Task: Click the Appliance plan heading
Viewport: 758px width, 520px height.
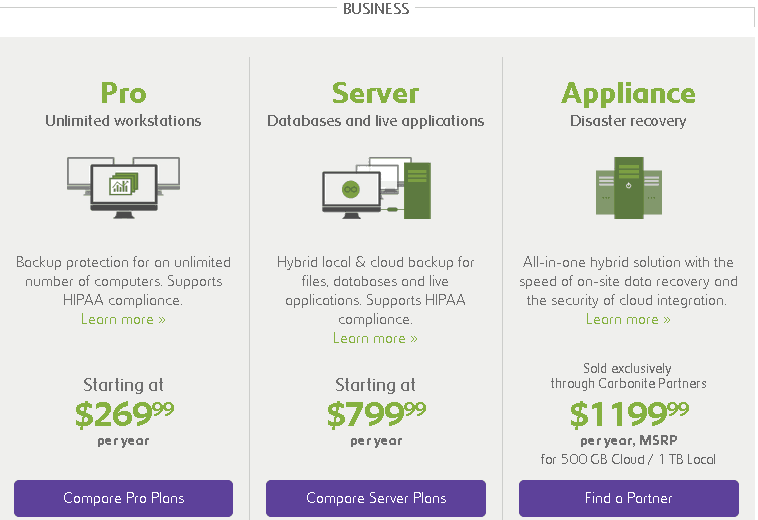Action: 628,94
